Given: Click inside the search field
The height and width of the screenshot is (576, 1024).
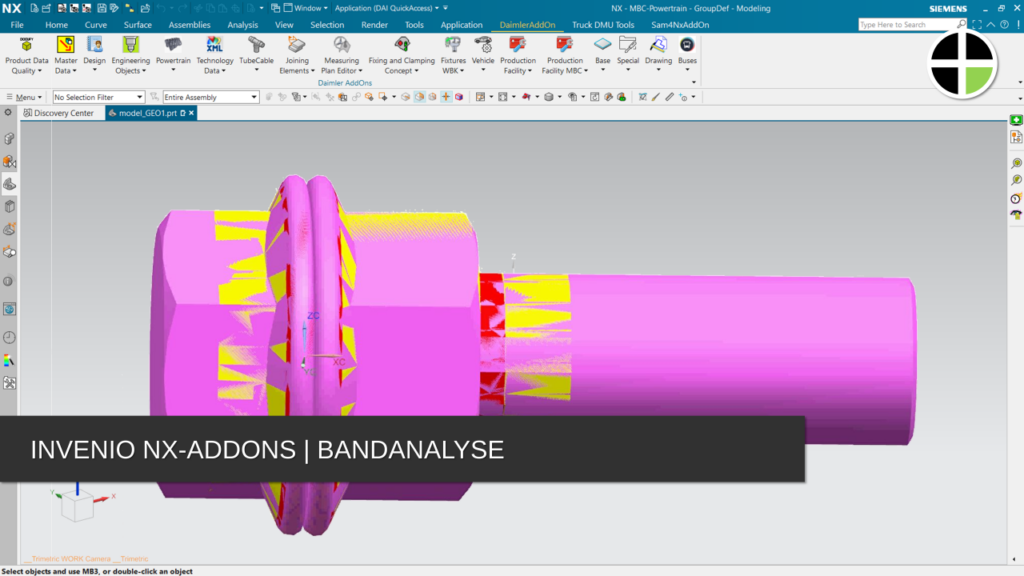Looking at the screenshot, I should click(x=905, y=23).
